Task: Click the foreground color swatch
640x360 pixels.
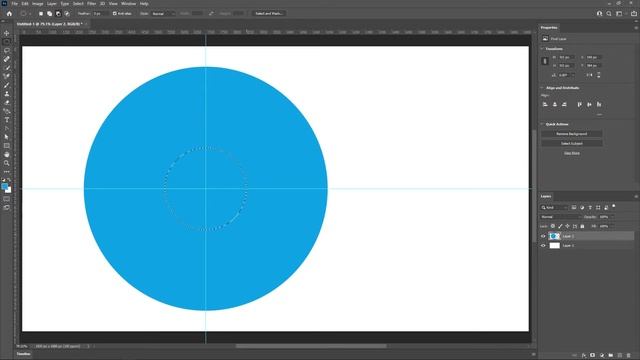Action: point(4,187)
